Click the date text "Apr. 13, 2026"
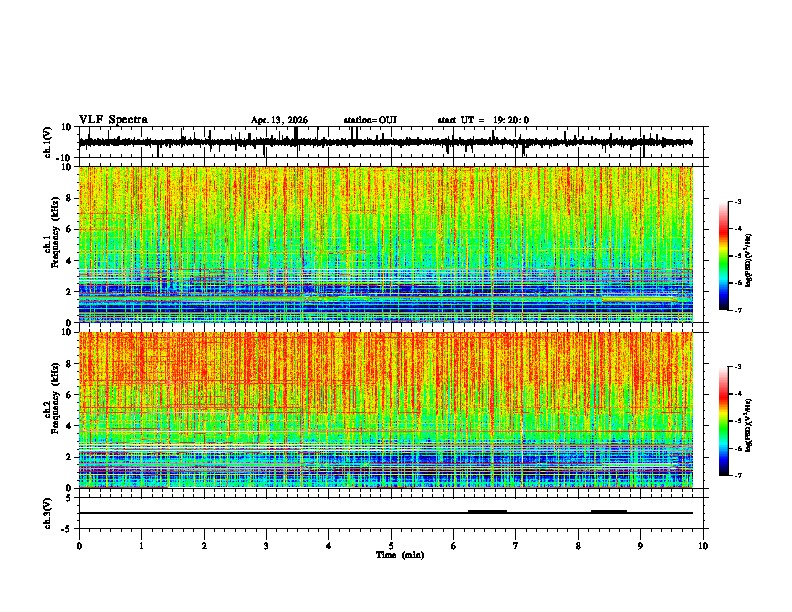The width and height of the screenshot is (792, 612). [x=279, y=120]
